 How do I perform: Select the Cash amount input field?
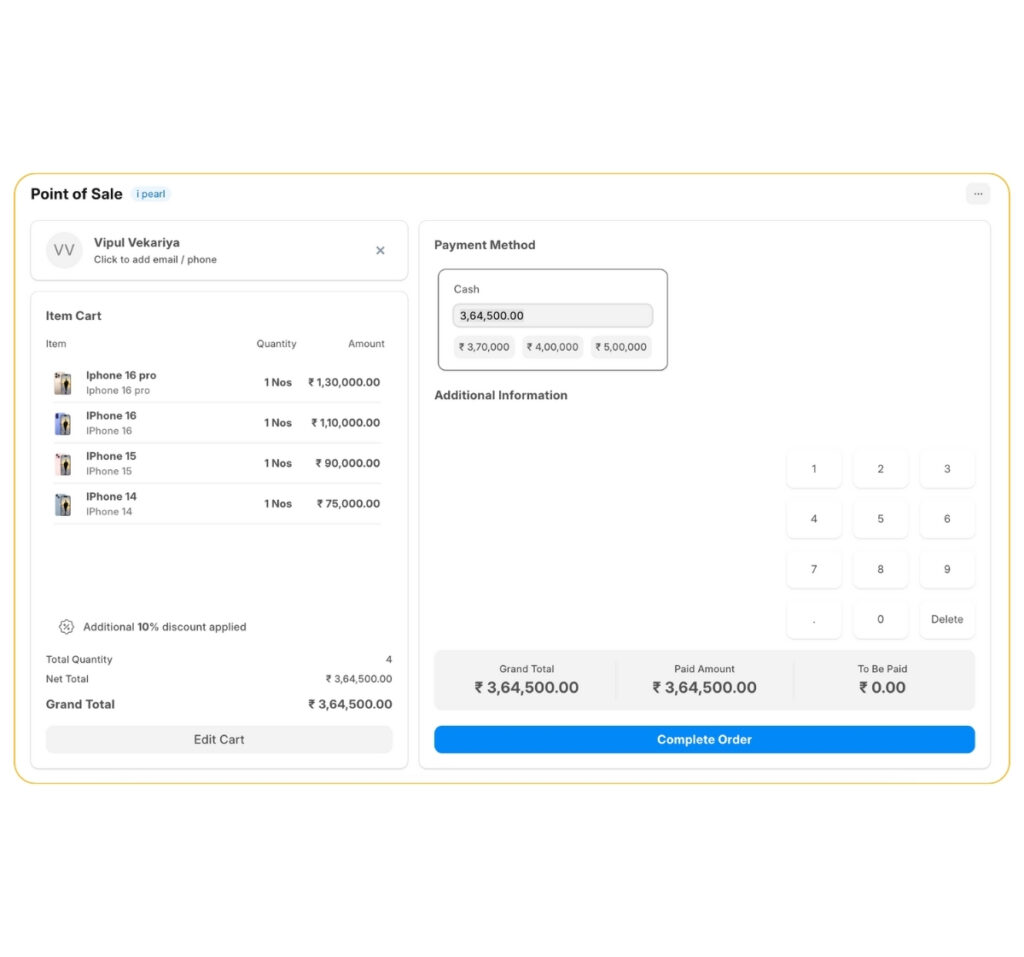pyautogui.click(x=552, y=316)
